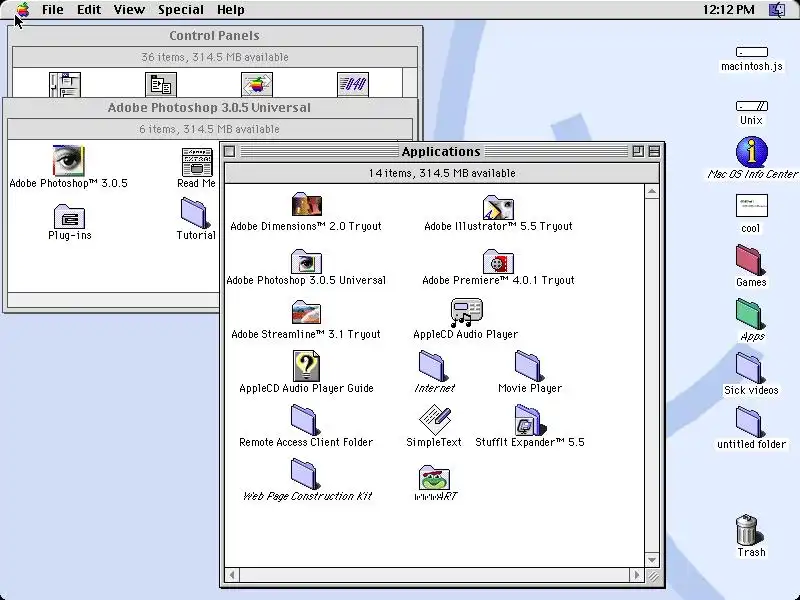Collapse Applications window with windowshade box
800x600 pixels.
[654, 151]
